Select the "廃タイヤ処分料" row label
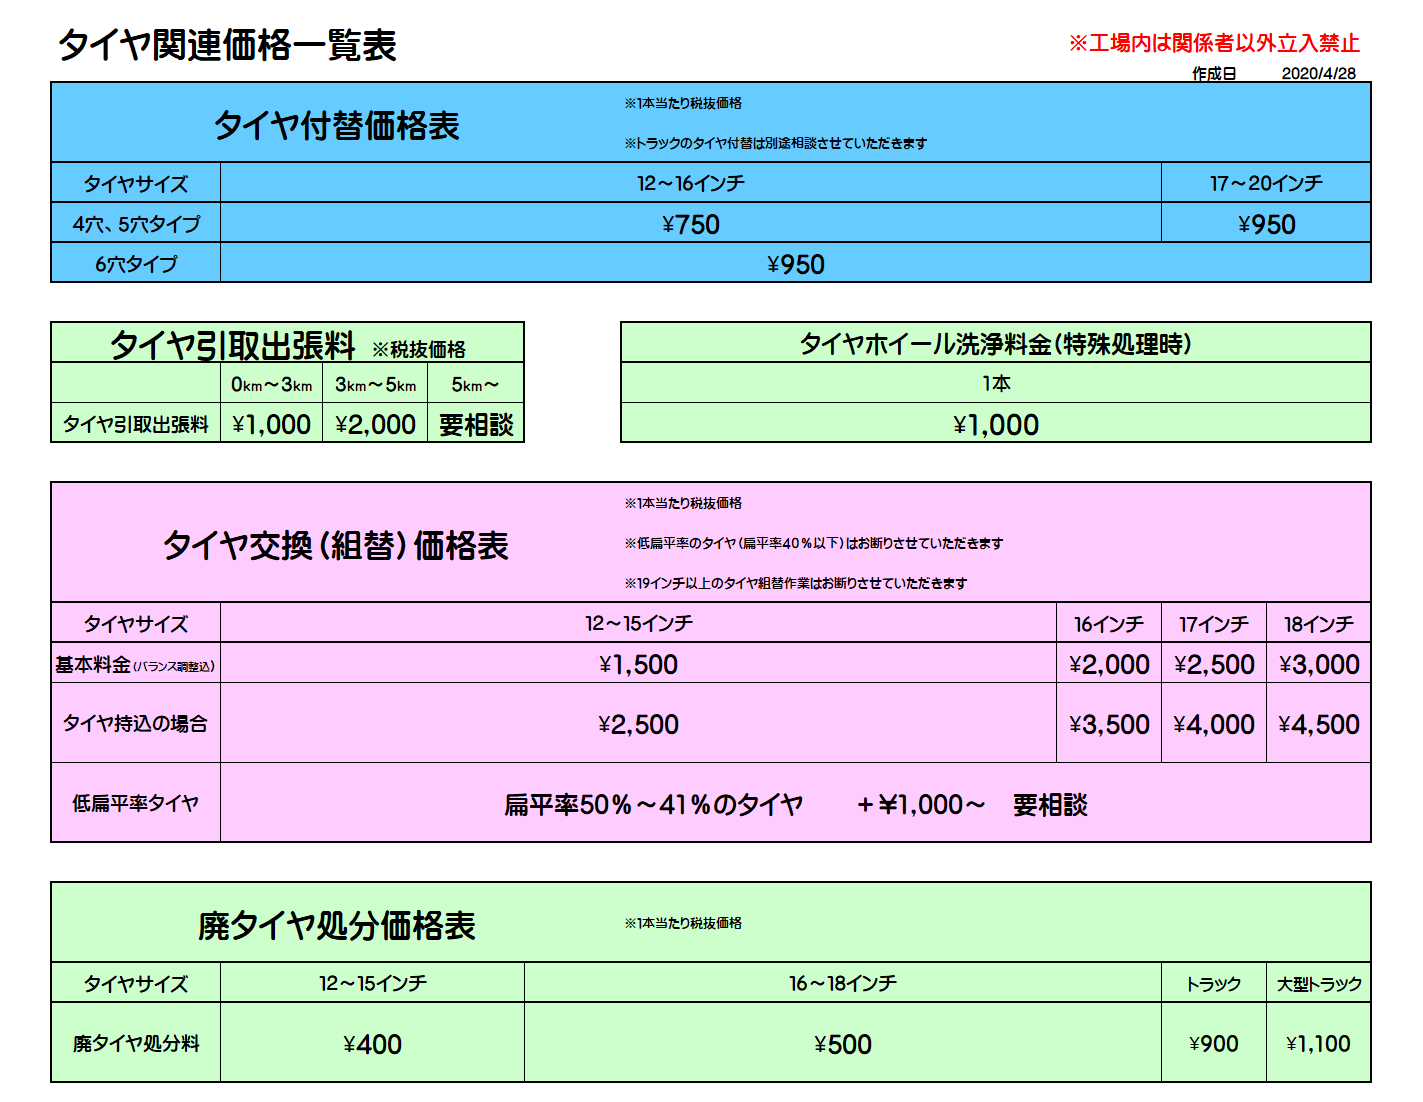Image resolution: width=1423 pixels, height=1102 pixels. coord(136,1043)
